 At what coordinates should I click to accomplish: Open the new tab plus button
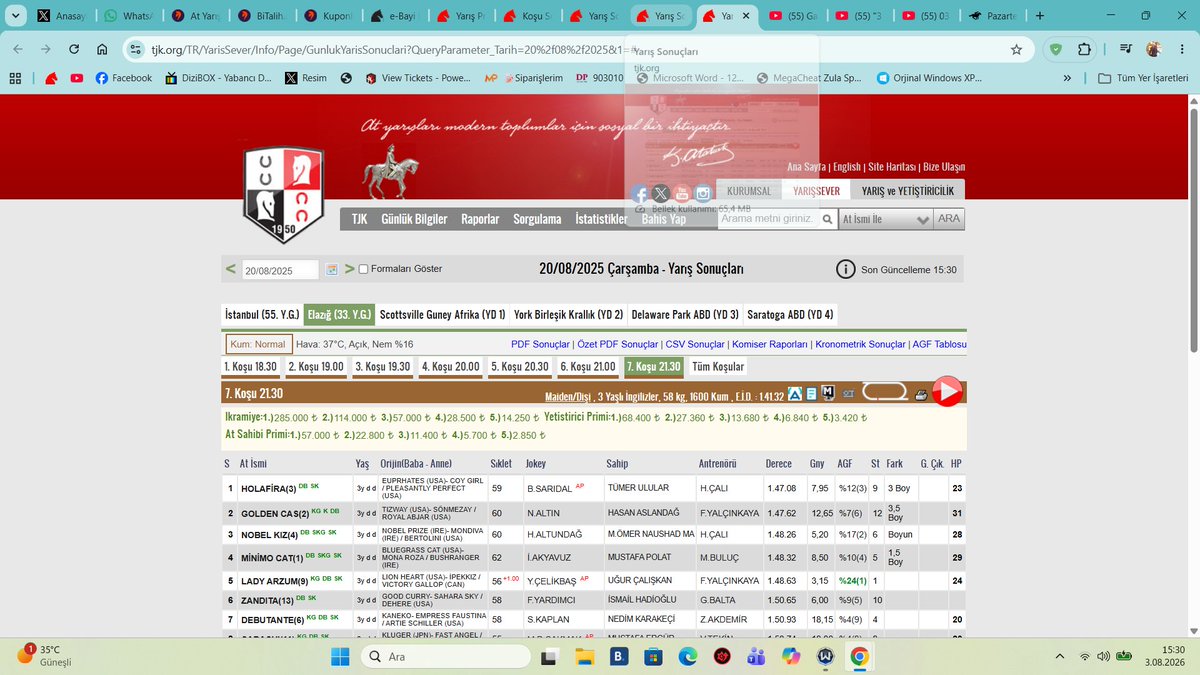click(1040, 16)
